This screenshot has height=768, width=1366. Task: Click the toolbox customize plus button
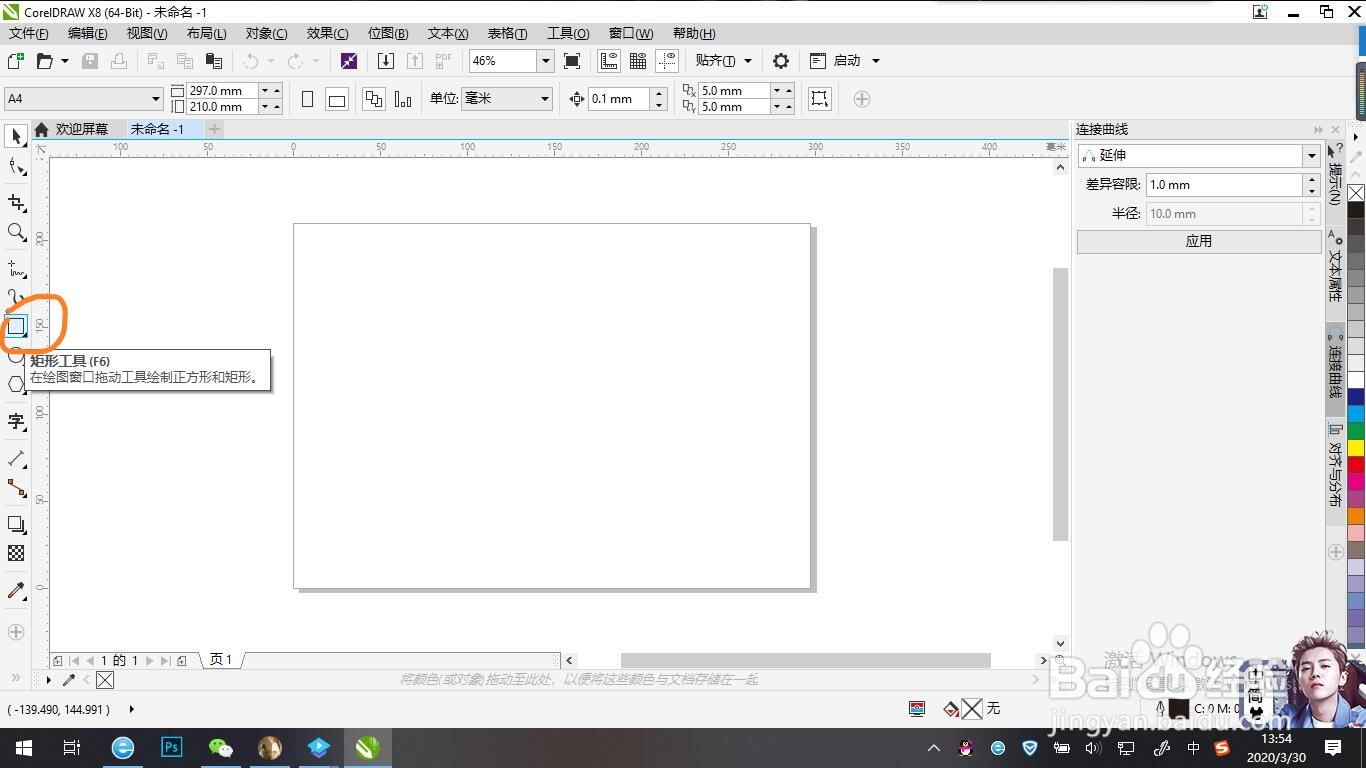point(16,632)
